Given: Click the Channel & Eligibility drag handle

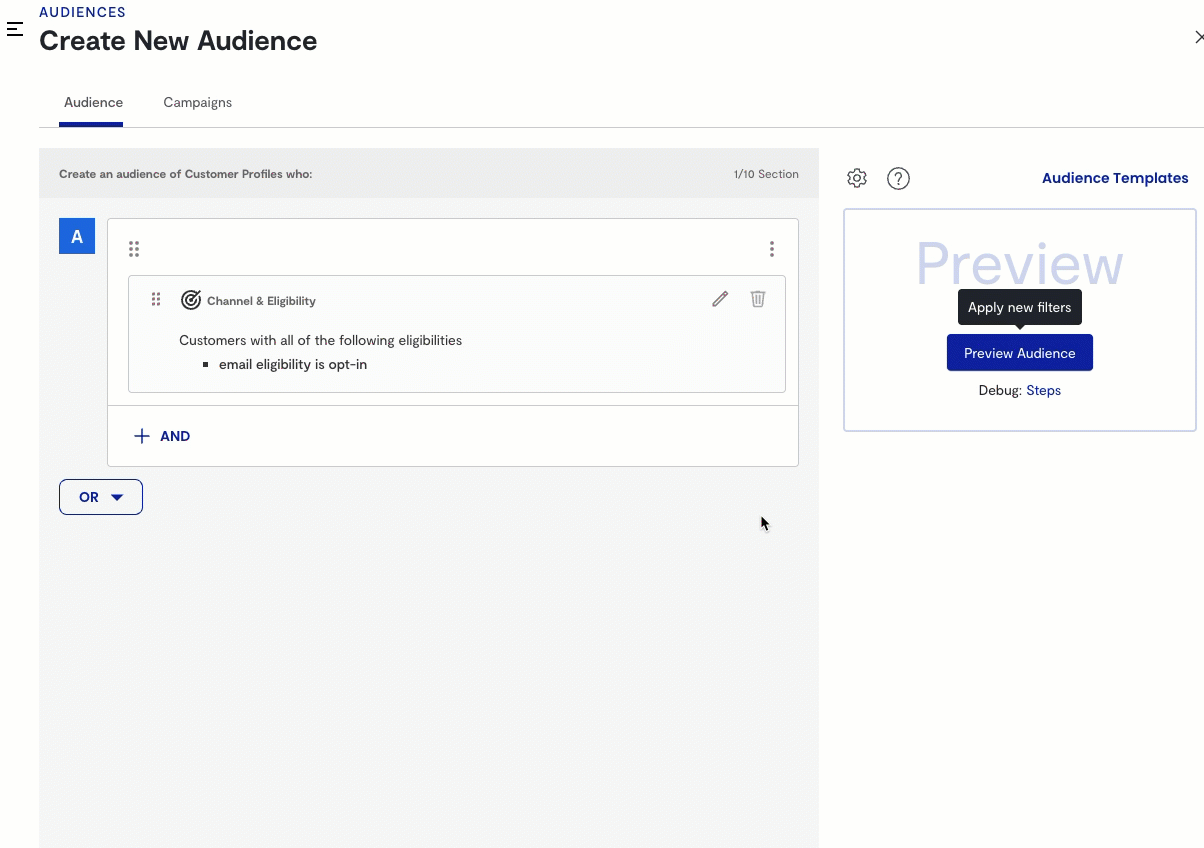Looking at the screenshot, I should point(156,299).
